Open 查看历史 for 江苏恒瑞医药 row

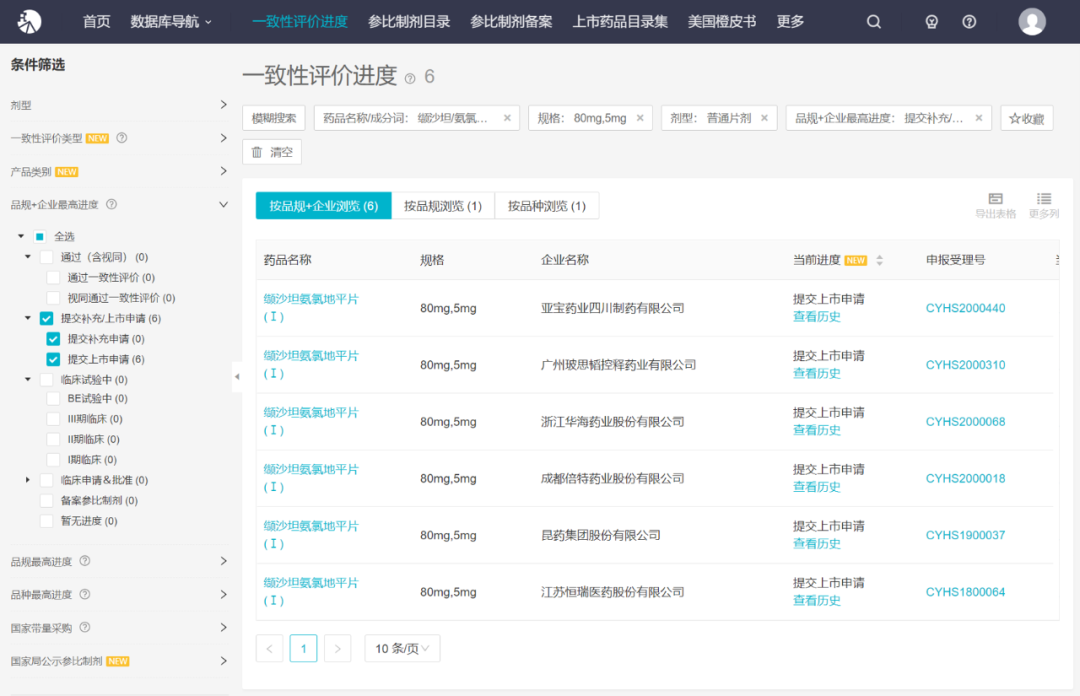tap(816, 600)
